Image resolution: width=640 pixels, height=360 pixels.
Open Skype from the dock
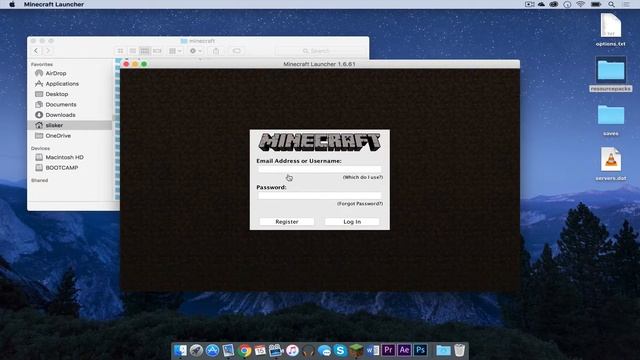click(x=340, y=350)
